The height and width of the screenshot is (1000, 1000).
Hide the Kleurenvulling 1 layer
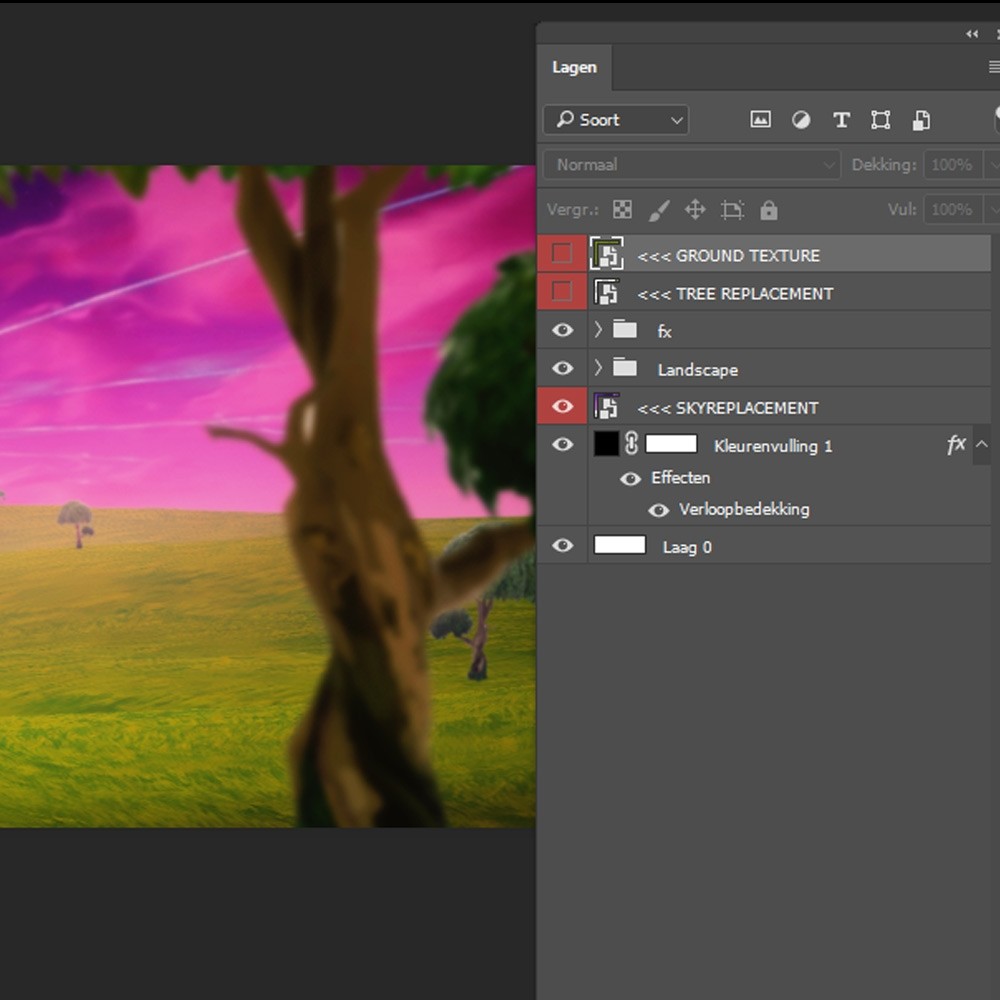[562, 444]
